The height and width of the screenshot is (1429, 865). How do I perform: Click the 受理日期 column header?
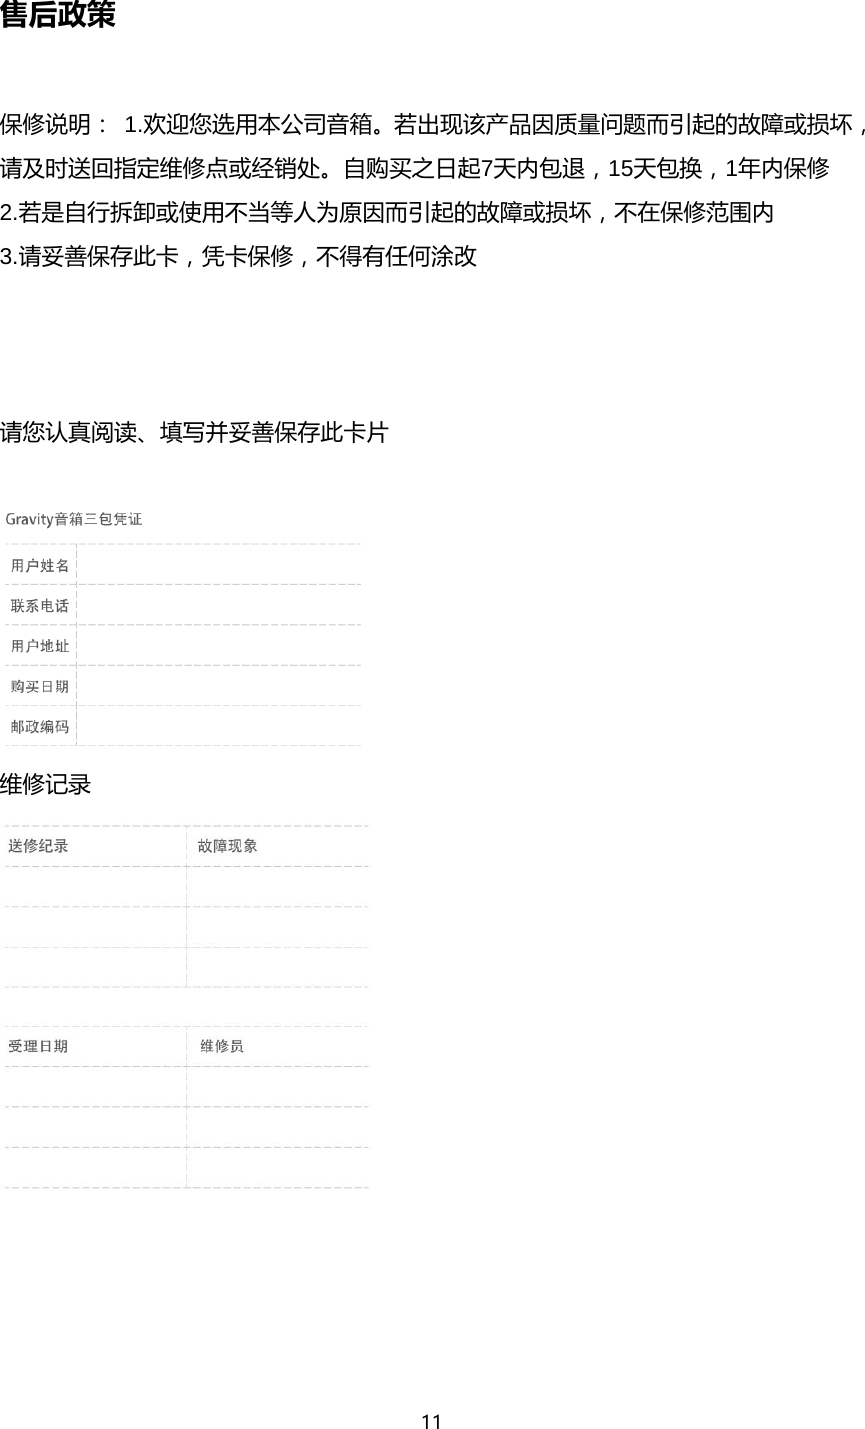coord(42,1044)
